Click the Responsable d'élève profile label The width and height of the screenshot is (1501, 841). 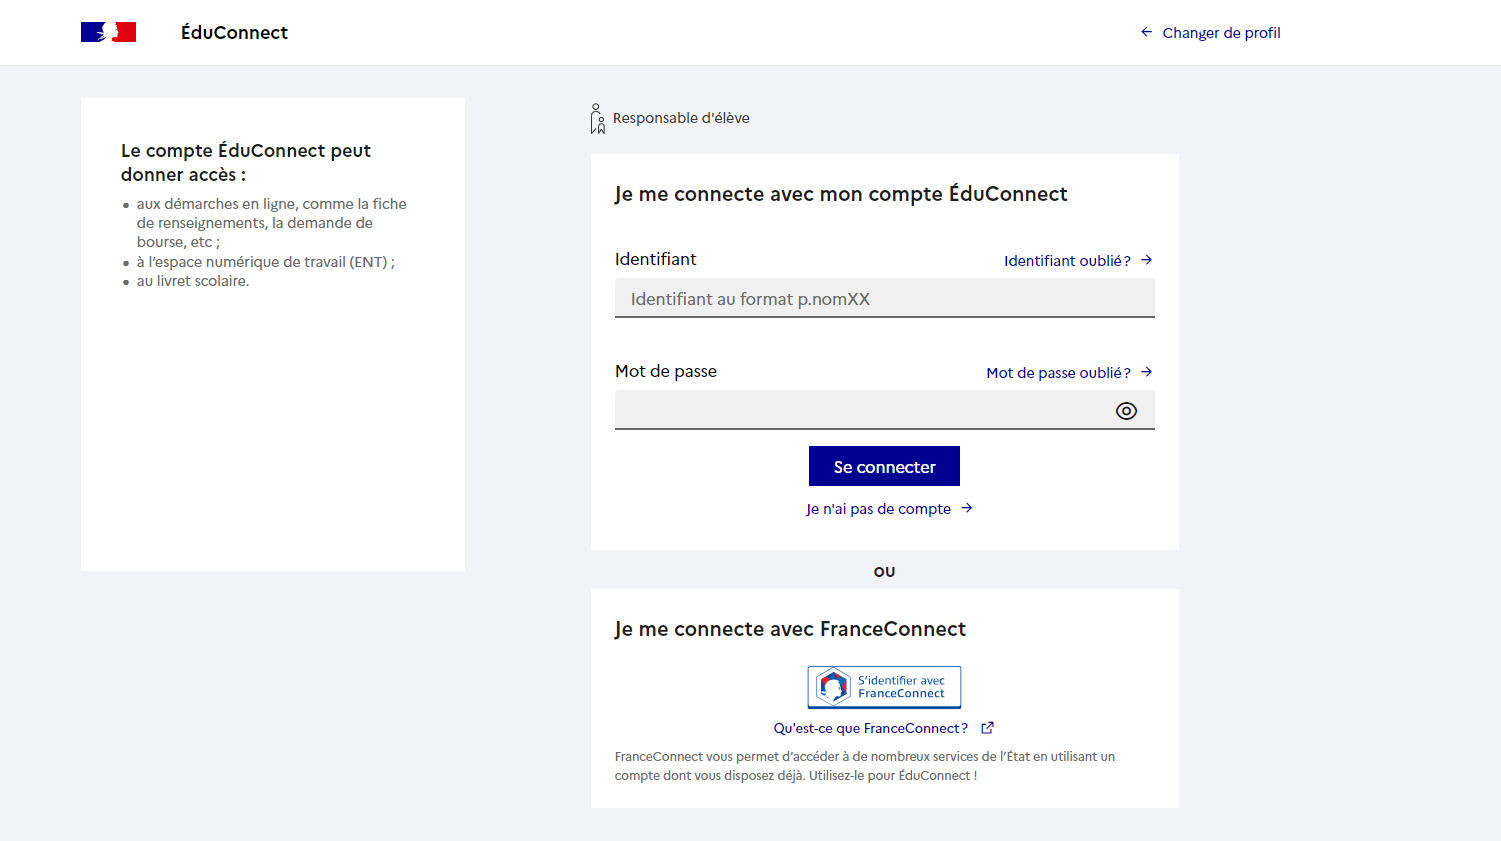681,118
